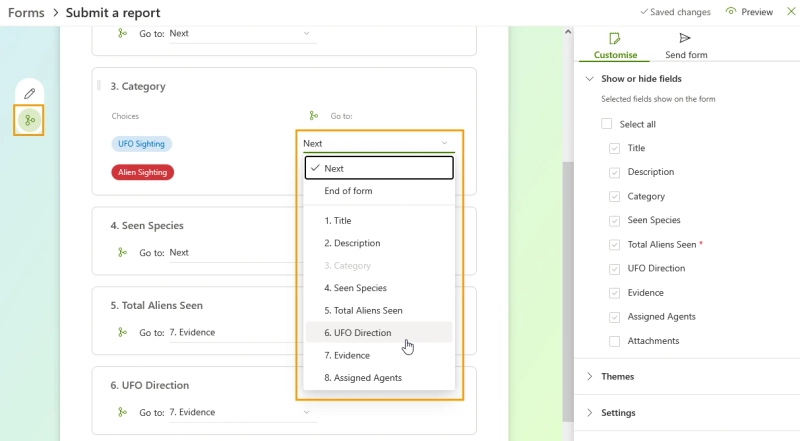Viewport: 800px width, 441px height.
Task: Open the UFO Sighting Go to dropdown
Action: (378, 143)
